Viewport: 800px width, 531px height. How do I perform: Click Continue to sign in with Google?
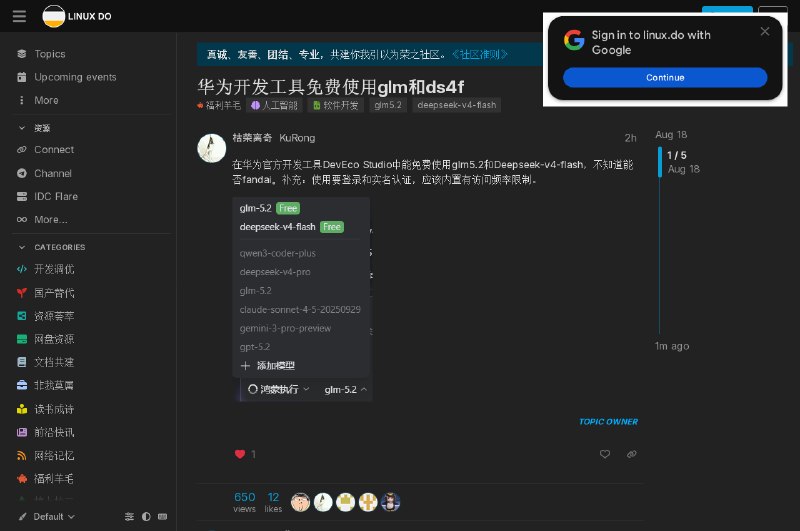tap(665, 78)
